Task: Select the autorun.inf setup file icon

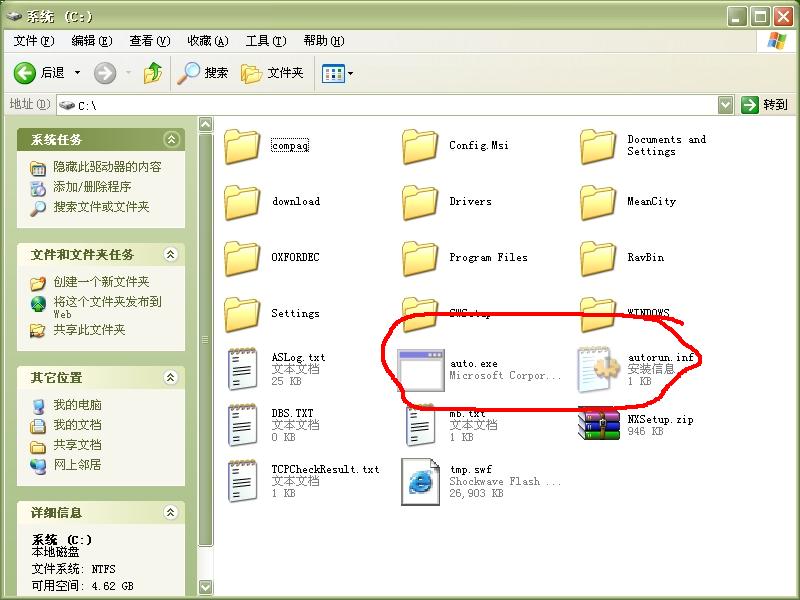Action: [x=598, y=369]
